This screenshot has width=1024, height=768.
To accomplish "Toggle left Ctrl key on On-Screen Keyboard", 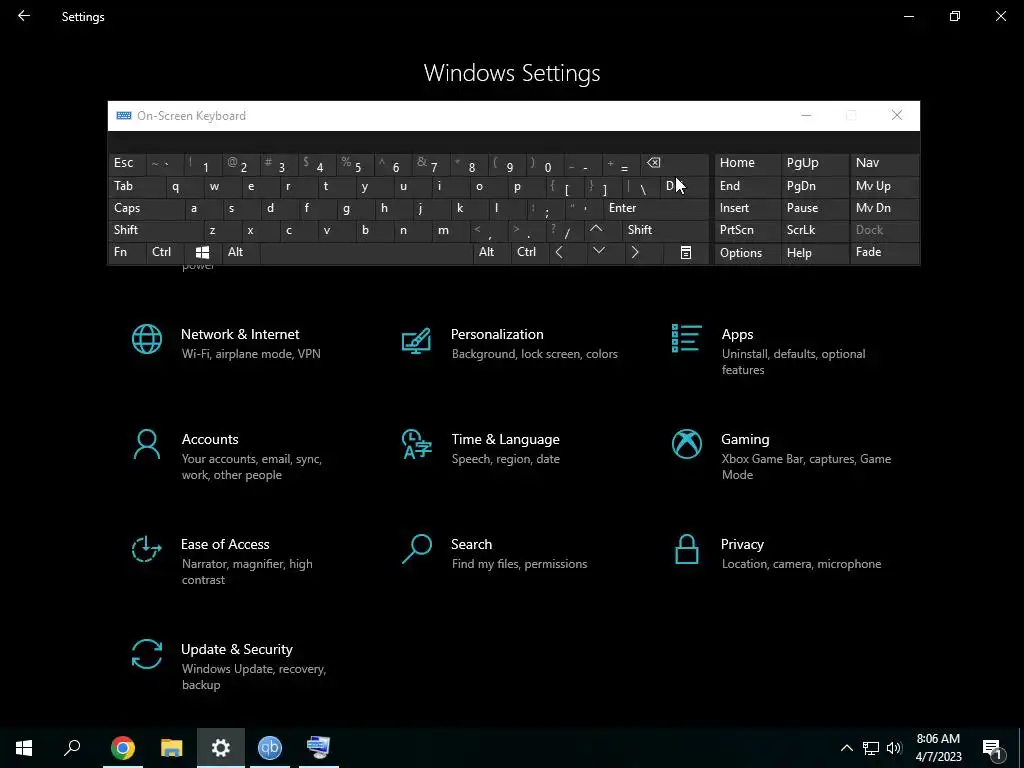I will click(x=165, y=252).
